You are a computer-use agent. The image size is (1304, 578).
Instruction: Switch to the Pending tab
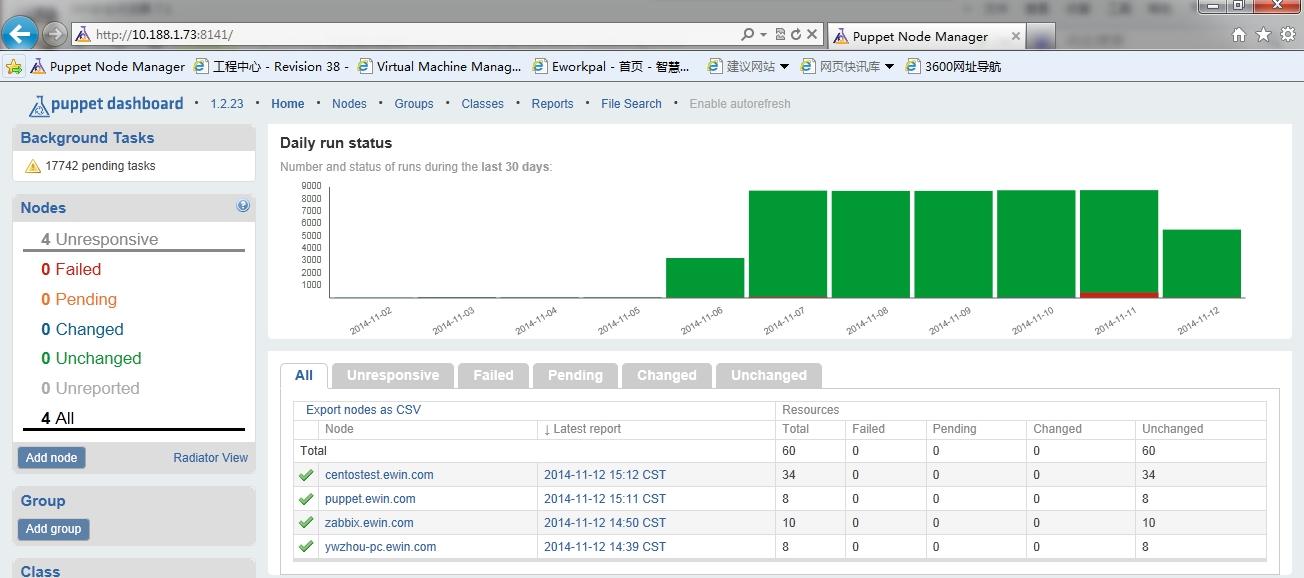[575, 376]
